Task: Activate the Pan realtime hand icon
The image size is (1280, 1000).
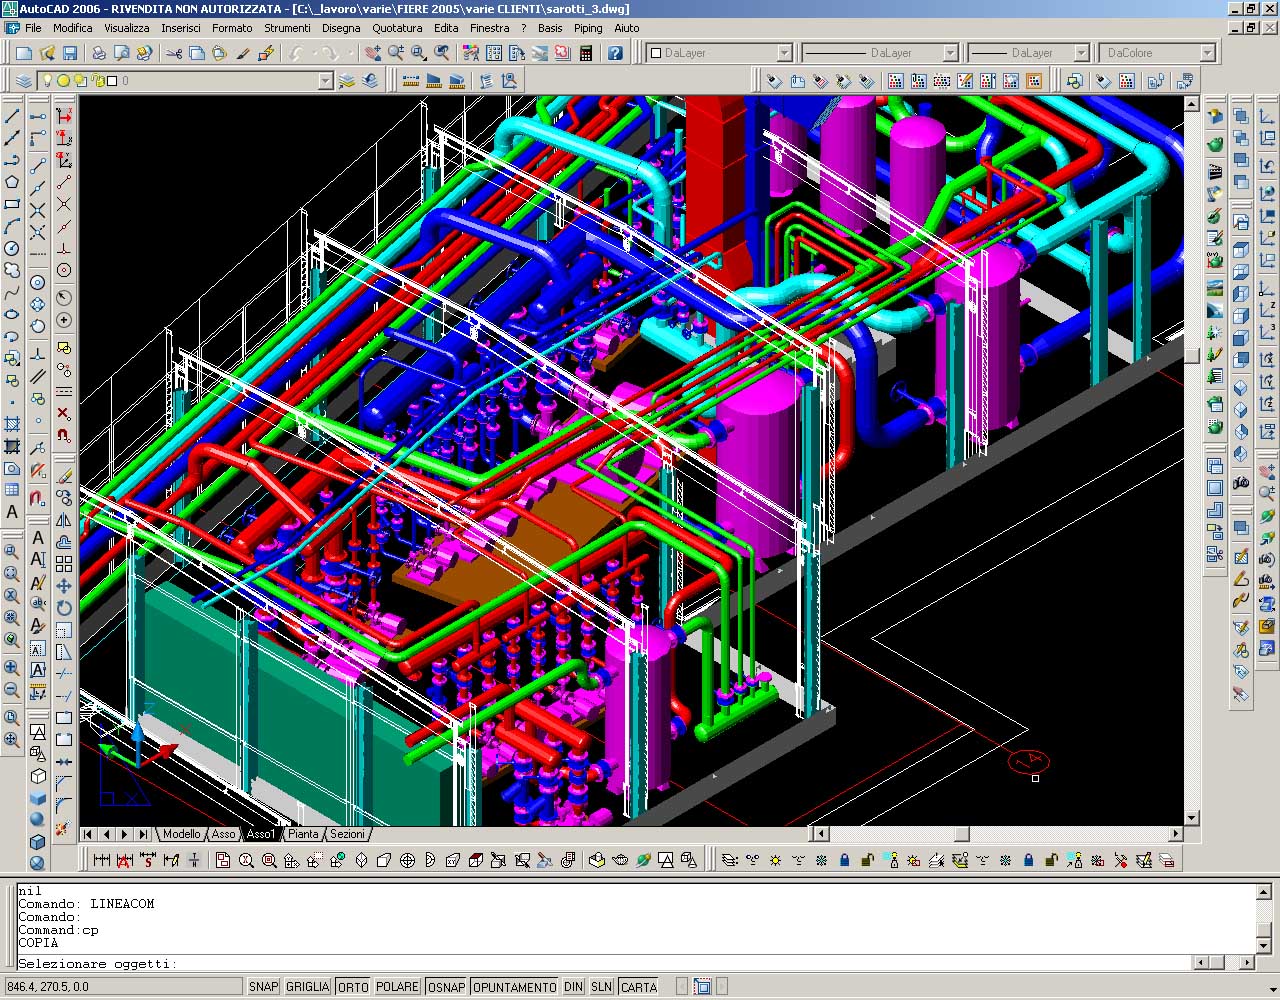Action: (x=373, y=53)
